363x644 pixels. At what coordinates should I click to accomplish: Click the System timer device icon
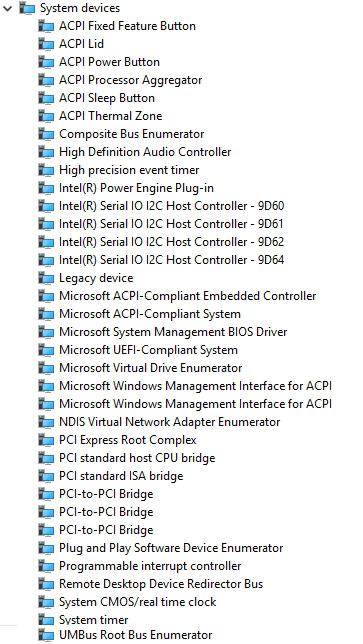(46, 620)
